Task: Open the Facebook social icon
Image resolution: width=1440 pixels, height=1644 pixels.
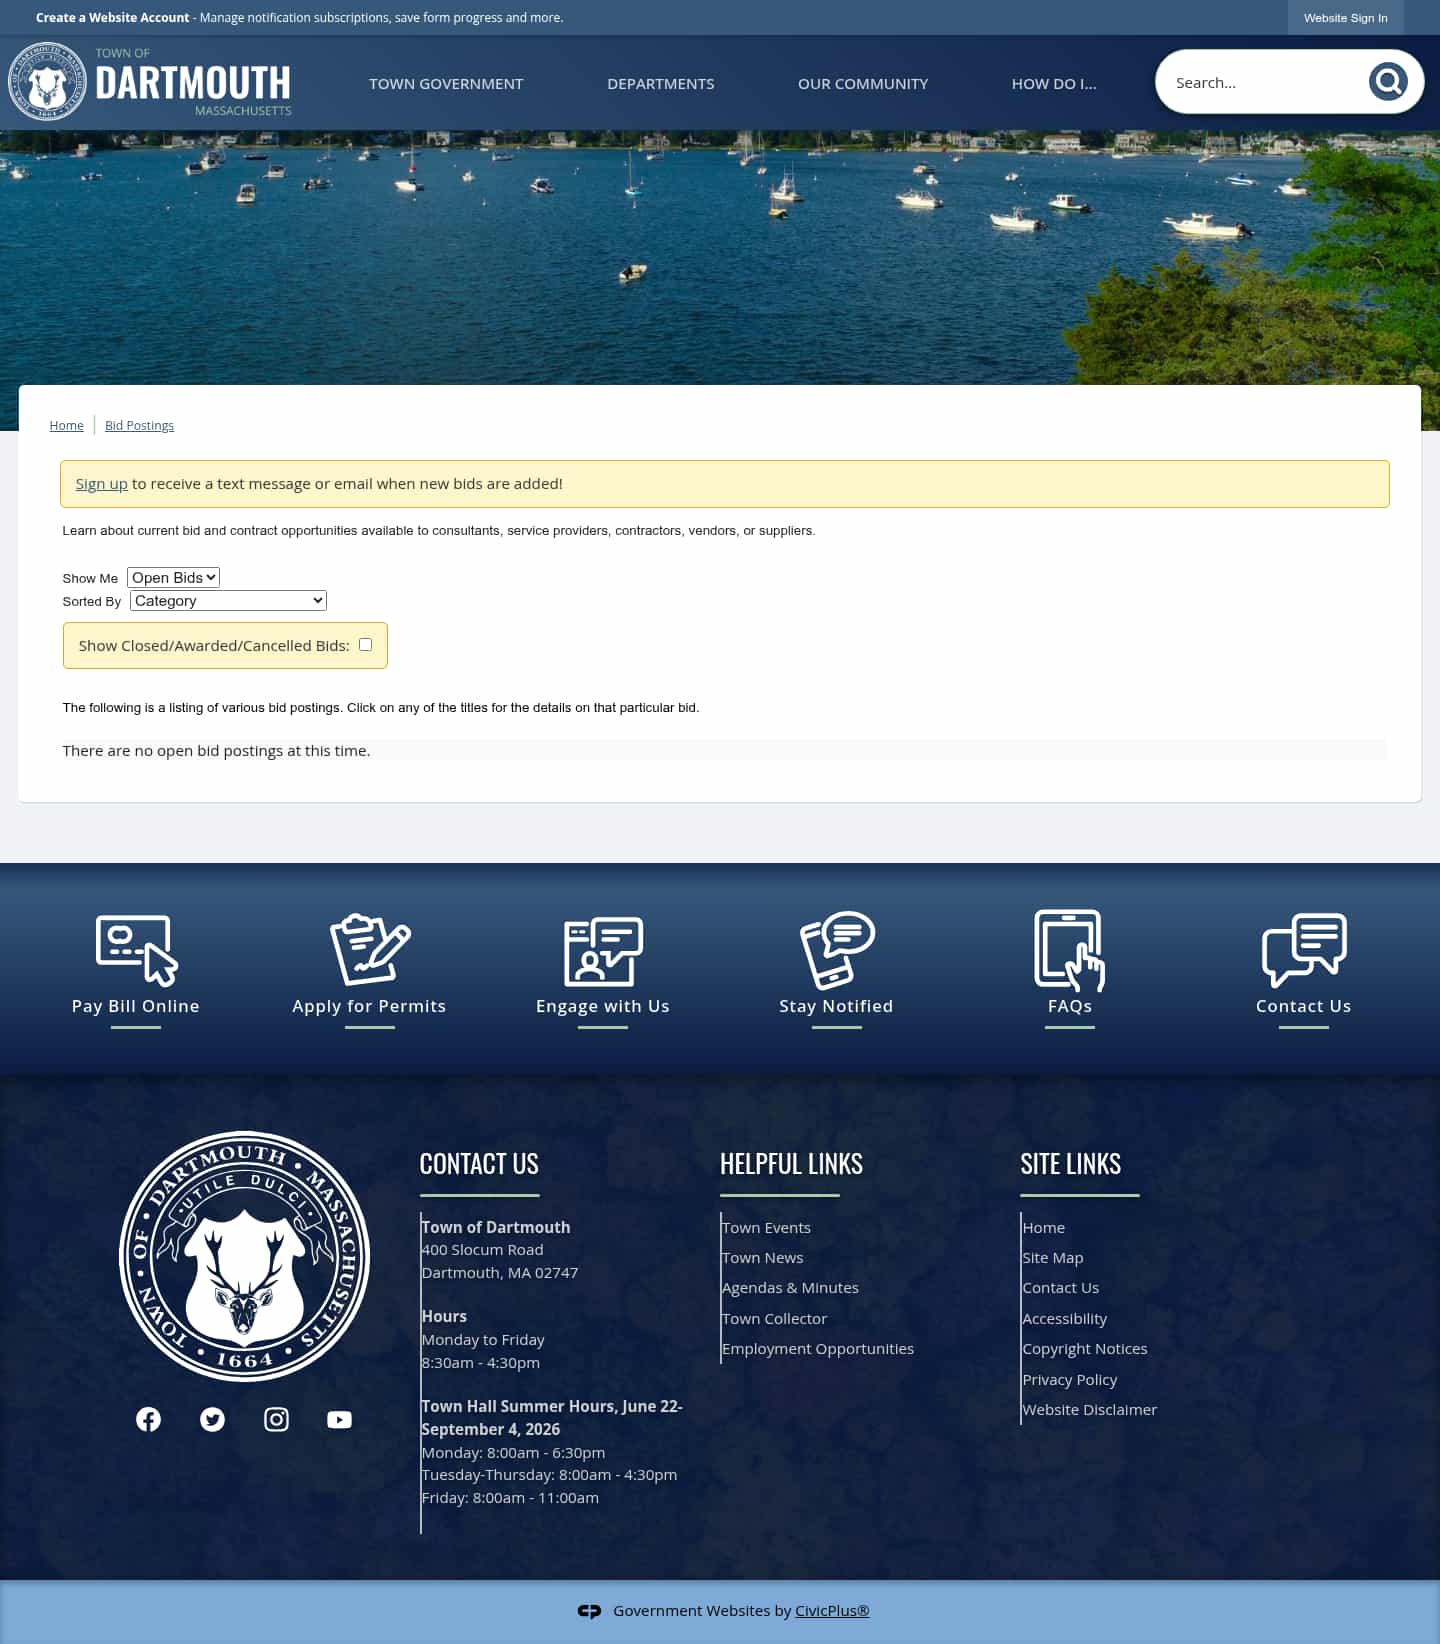Action: (x=148, y=1419)
